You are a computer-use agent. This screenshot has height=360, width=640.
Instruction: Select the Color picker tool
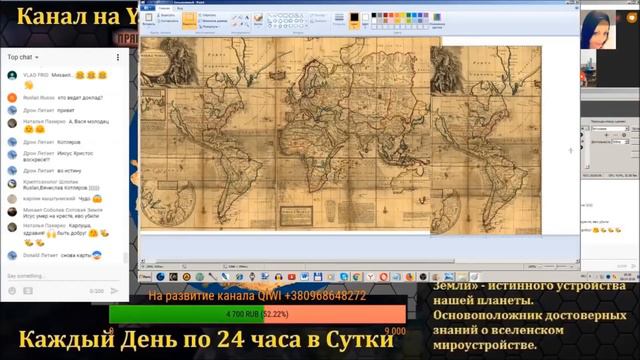pos(241,24)
